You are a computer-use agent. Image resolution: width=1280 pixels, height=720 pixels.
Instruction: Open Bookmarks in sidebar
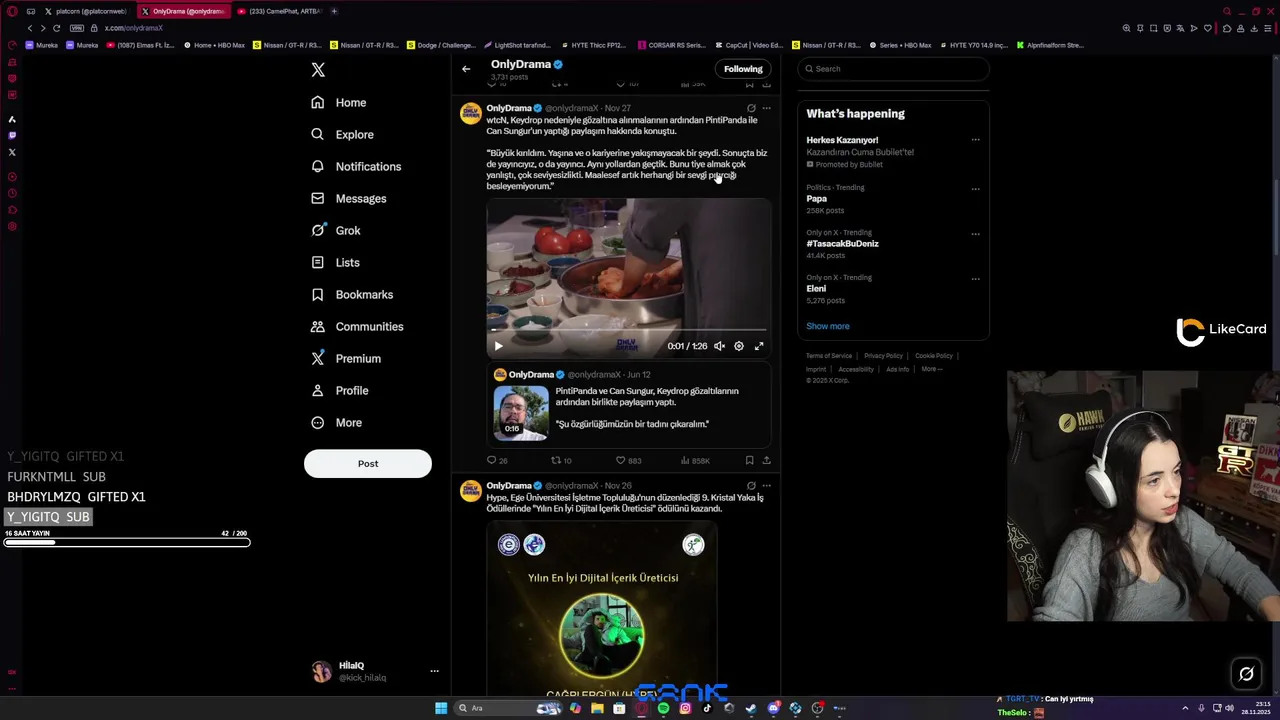[x=351, y=294]
